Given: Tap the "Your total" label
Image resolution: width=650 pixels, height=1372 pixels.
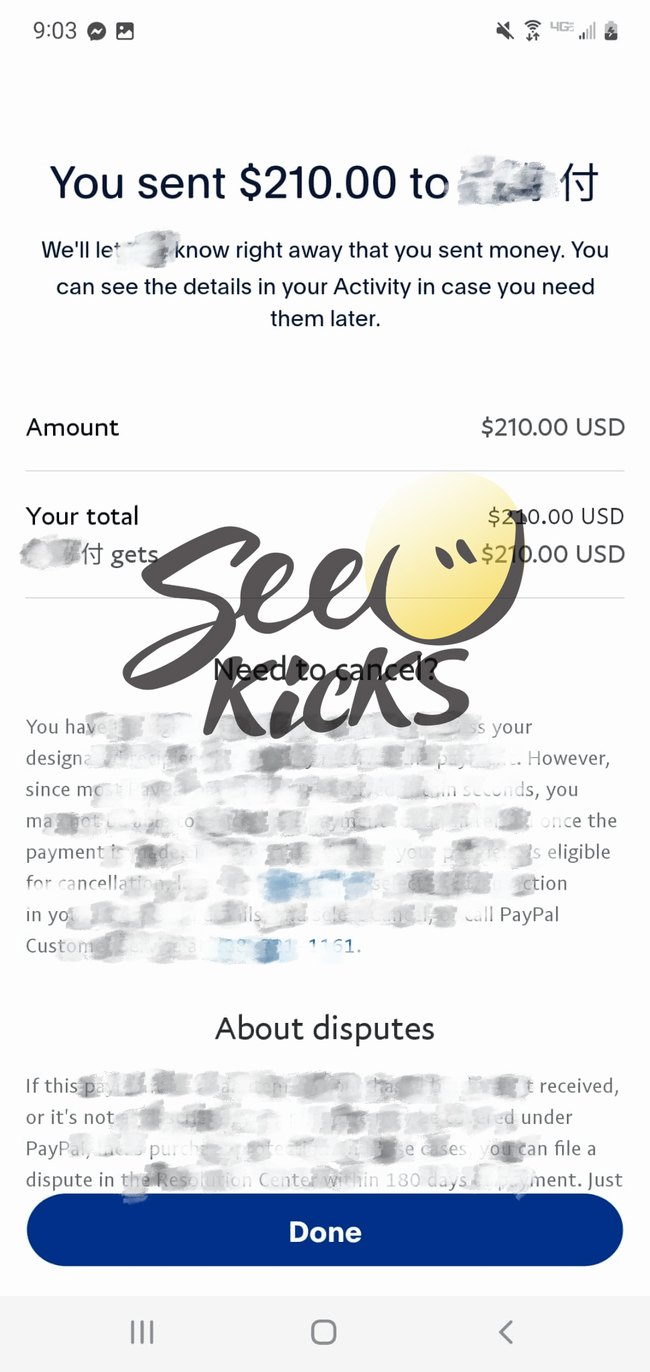Looking at the screenshot, I should [x=82, y=516].
